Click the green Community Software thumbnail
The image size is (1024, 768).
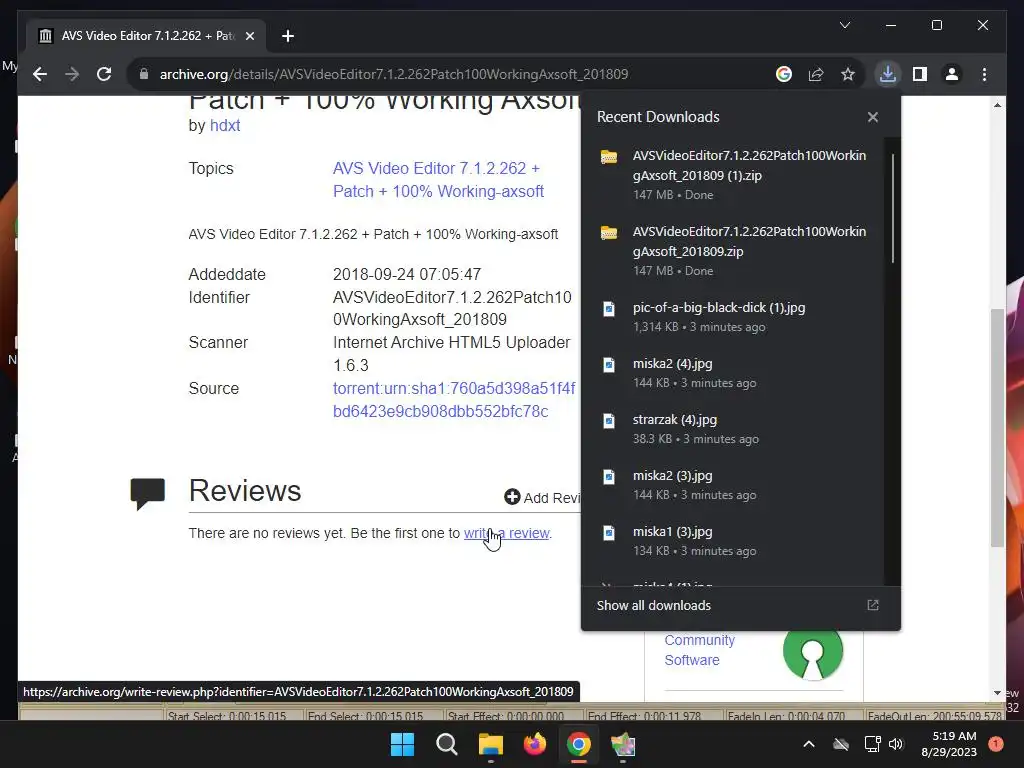pyautogui.click(x=813, y=652)
